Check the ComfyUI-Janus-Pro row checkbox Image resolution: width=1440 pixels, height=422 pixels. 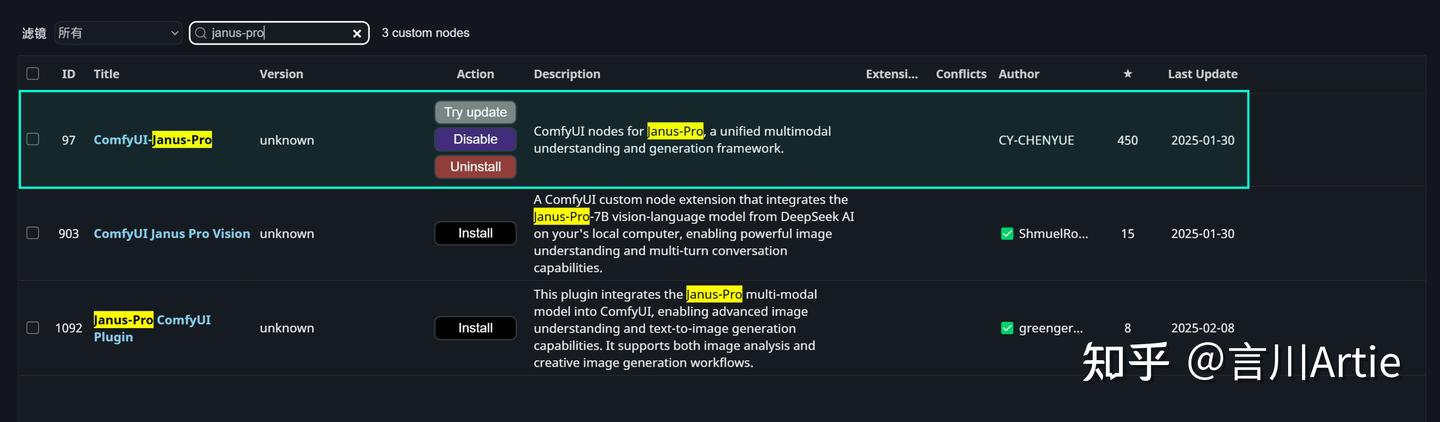coord(33,140)
